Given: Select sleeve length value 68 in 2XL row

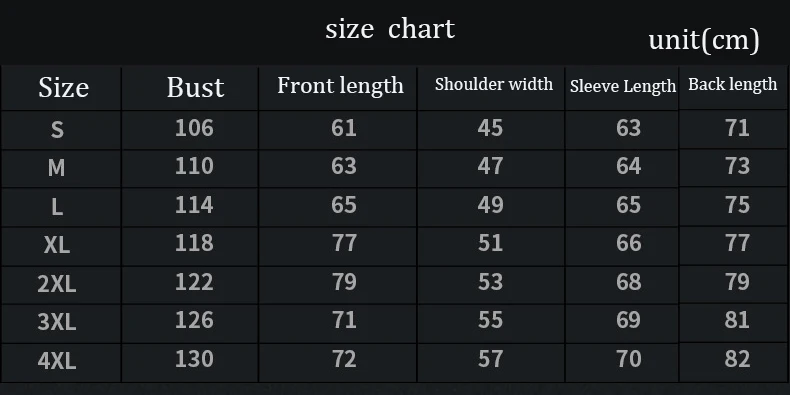Looking at the screenshot, I should pyautogui.click(x=629, y=282).
